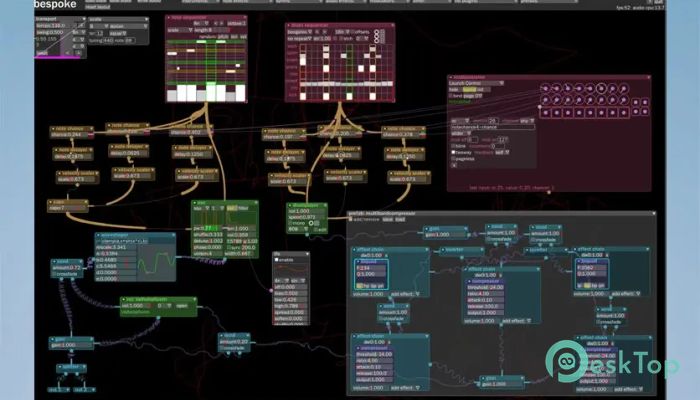
Task: Click tuning 440 field in scale module
Action: tap(108, 40)
